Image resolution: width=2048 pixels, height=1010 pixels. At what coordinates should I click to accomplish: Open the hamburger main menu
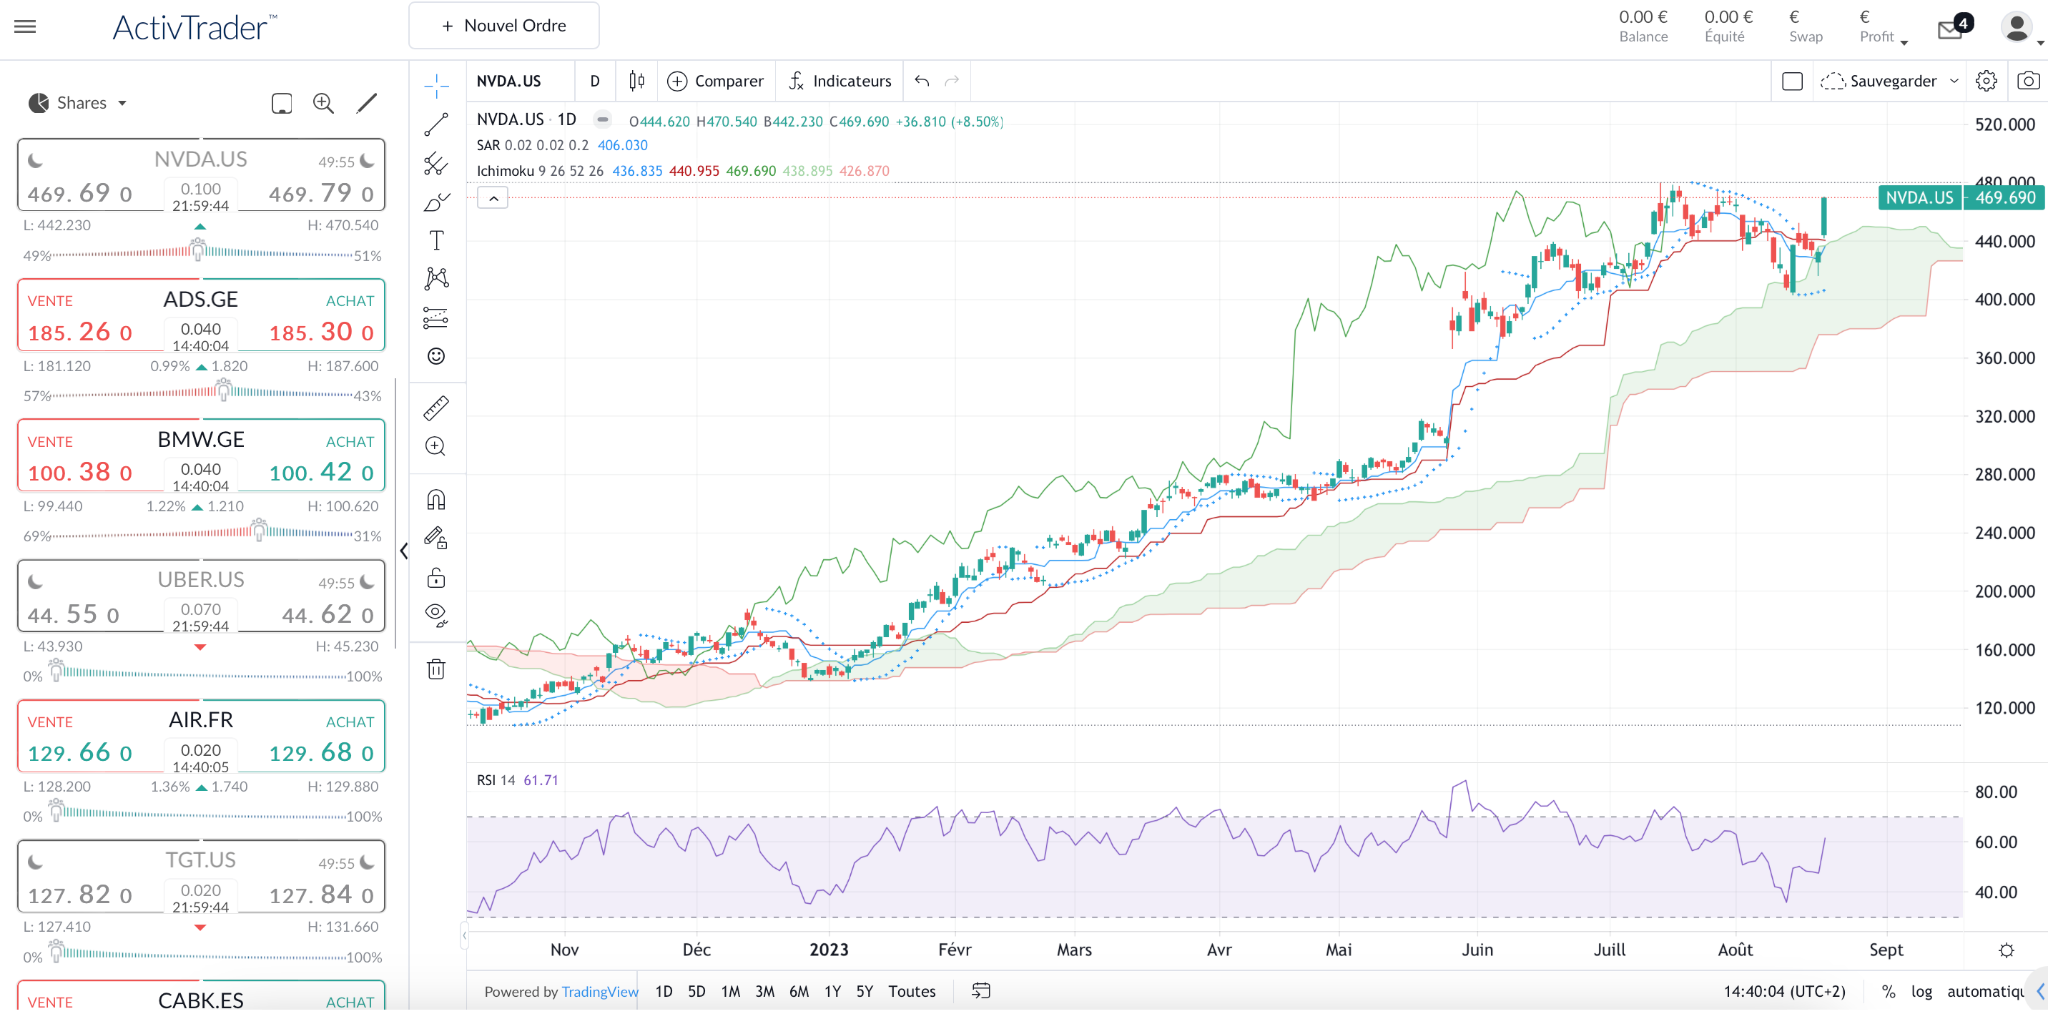[x=25, y=27]
